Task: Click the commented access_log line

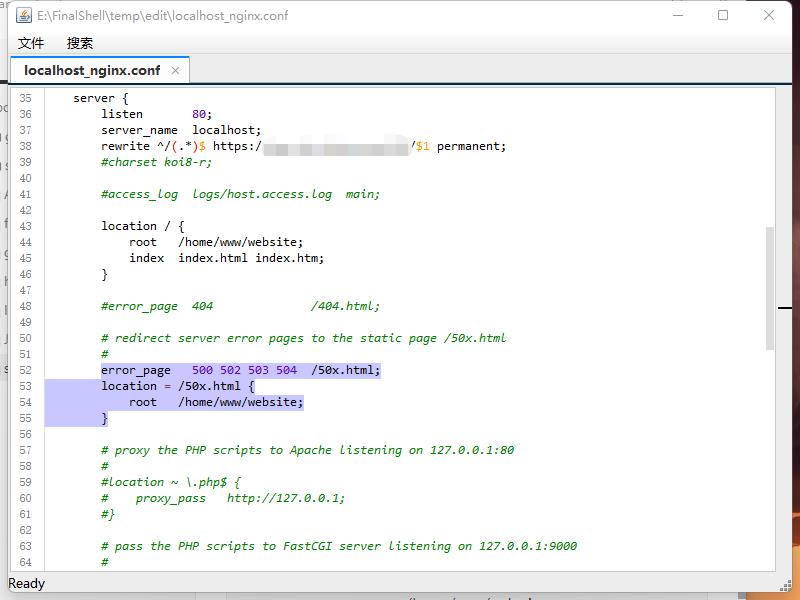Action: pyautogui.click(x=240, y=194)
